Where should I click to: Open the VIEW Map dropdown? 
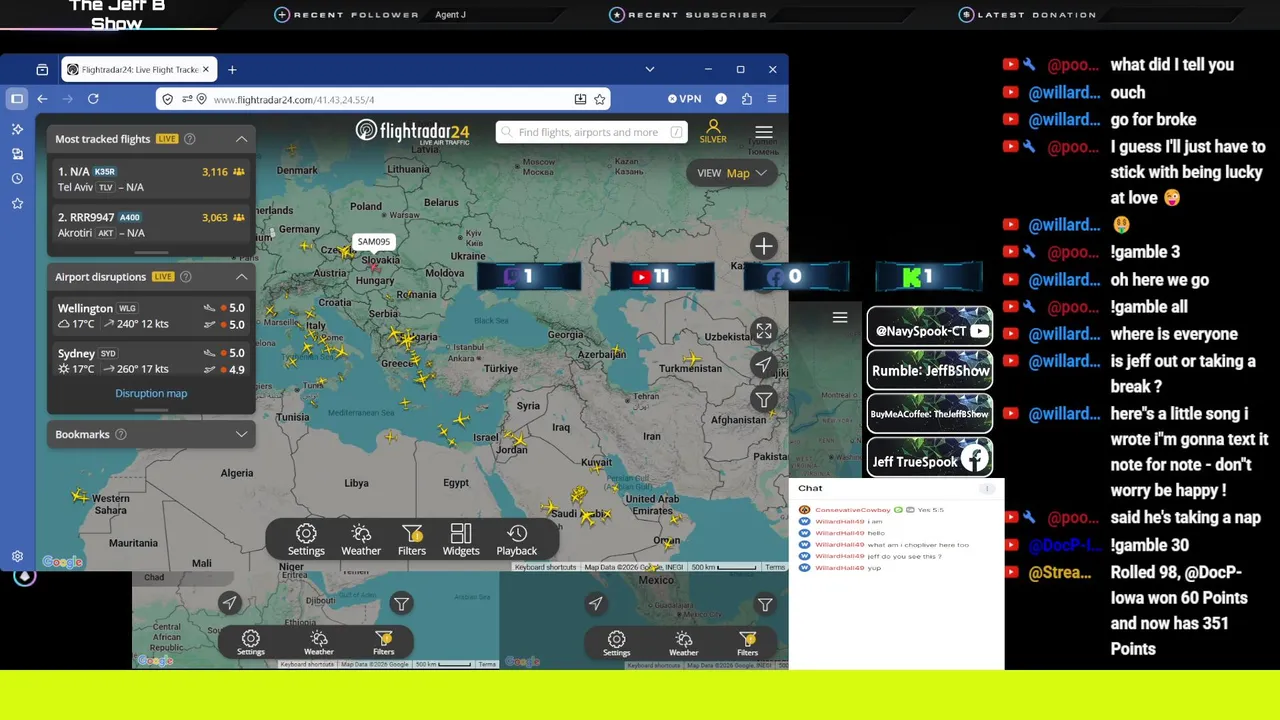(x=732, y=173)
